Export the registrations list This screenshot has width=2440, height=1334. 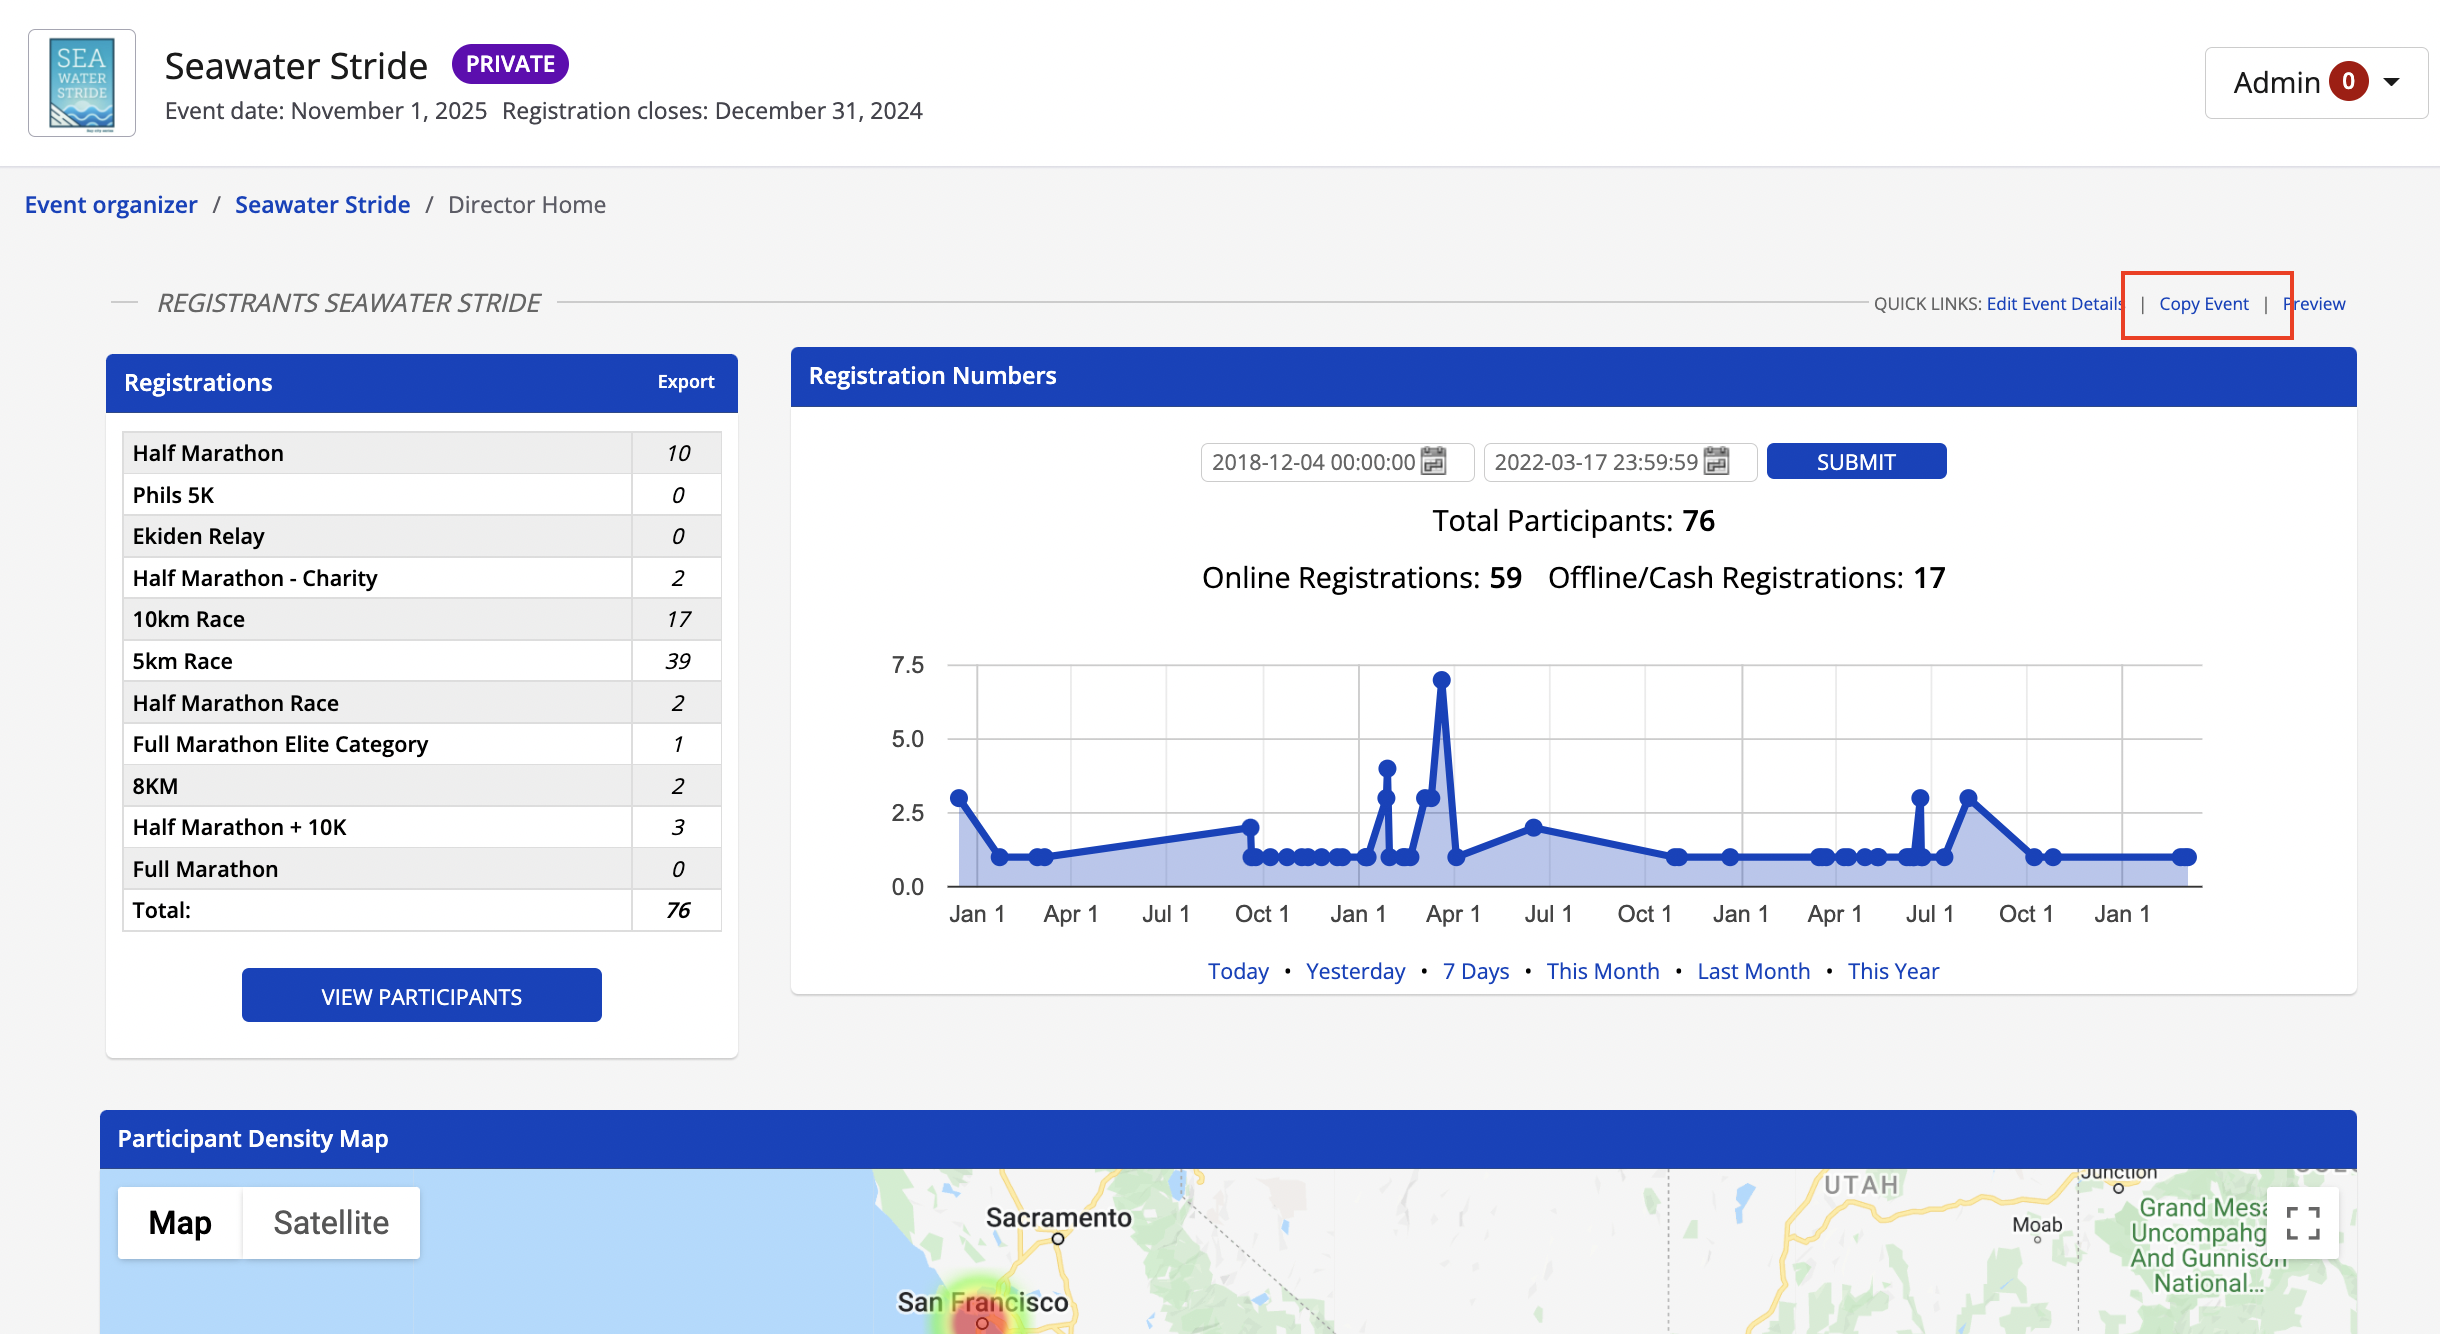pos(685,382)
